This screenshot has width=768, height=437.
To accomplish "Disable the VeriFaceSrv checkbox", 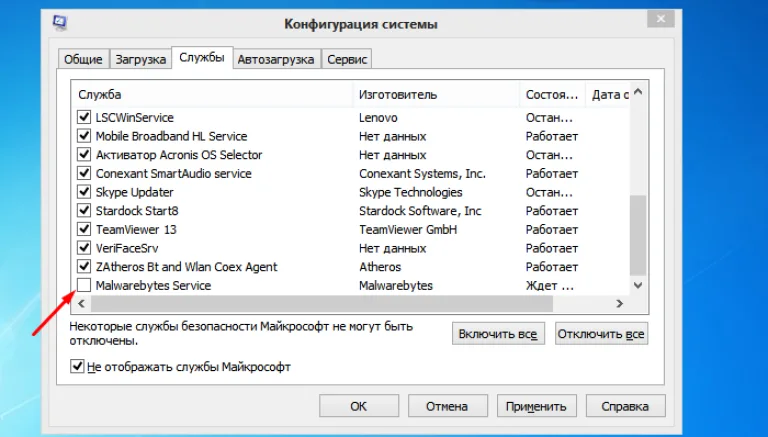I will (84, 247).
